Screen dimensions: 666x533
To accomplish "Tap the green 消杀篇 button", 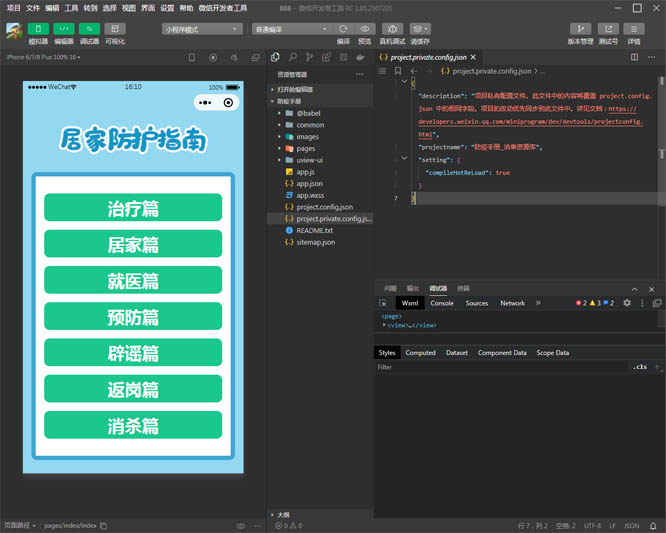I will [x=133, y=425].
